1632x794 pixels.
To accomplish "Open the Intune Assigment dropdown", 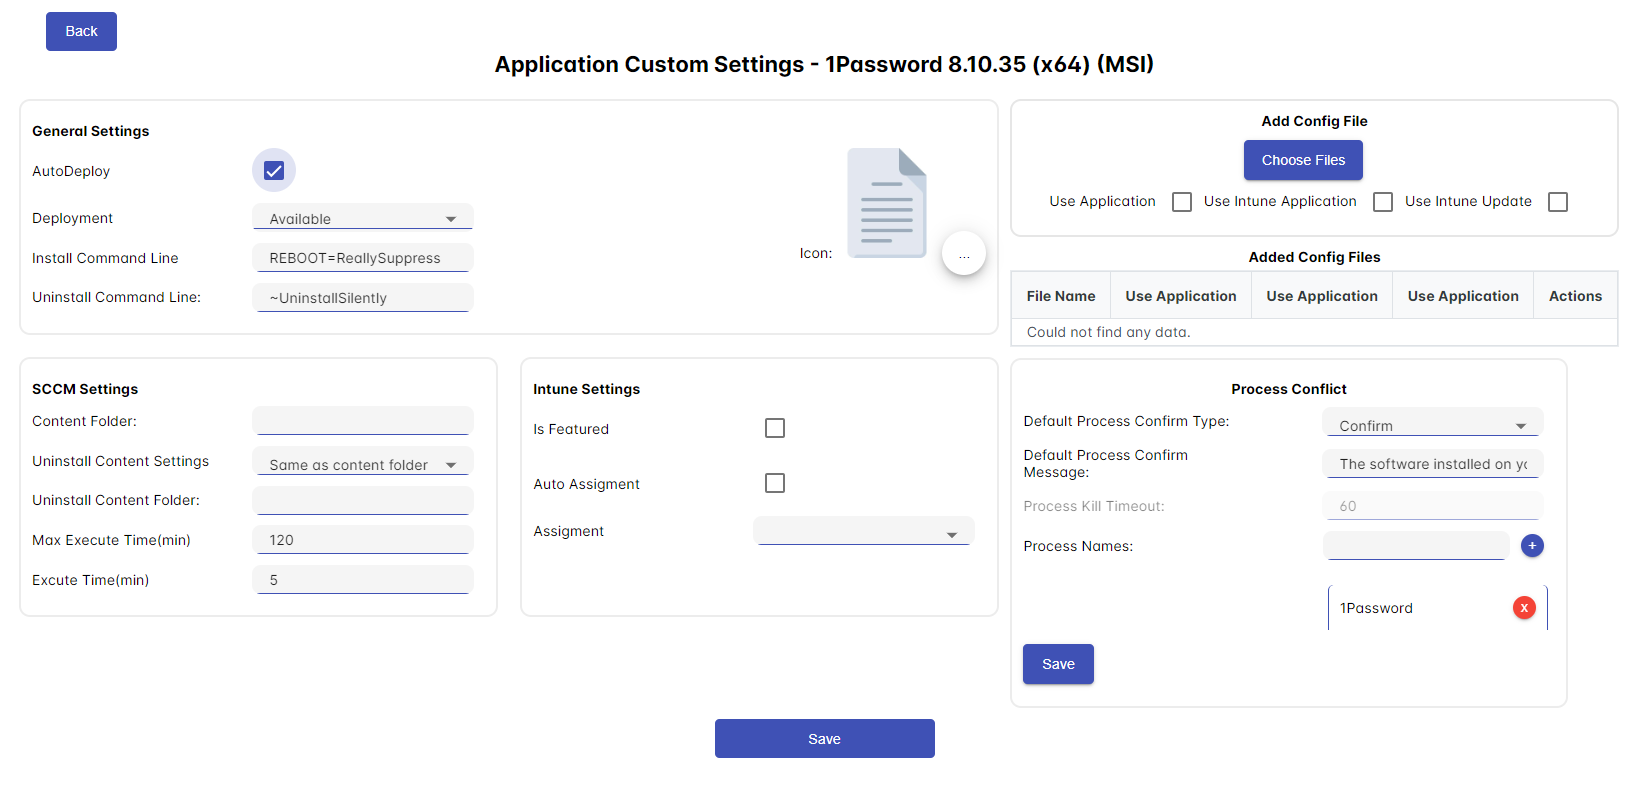I will point(863,532).
